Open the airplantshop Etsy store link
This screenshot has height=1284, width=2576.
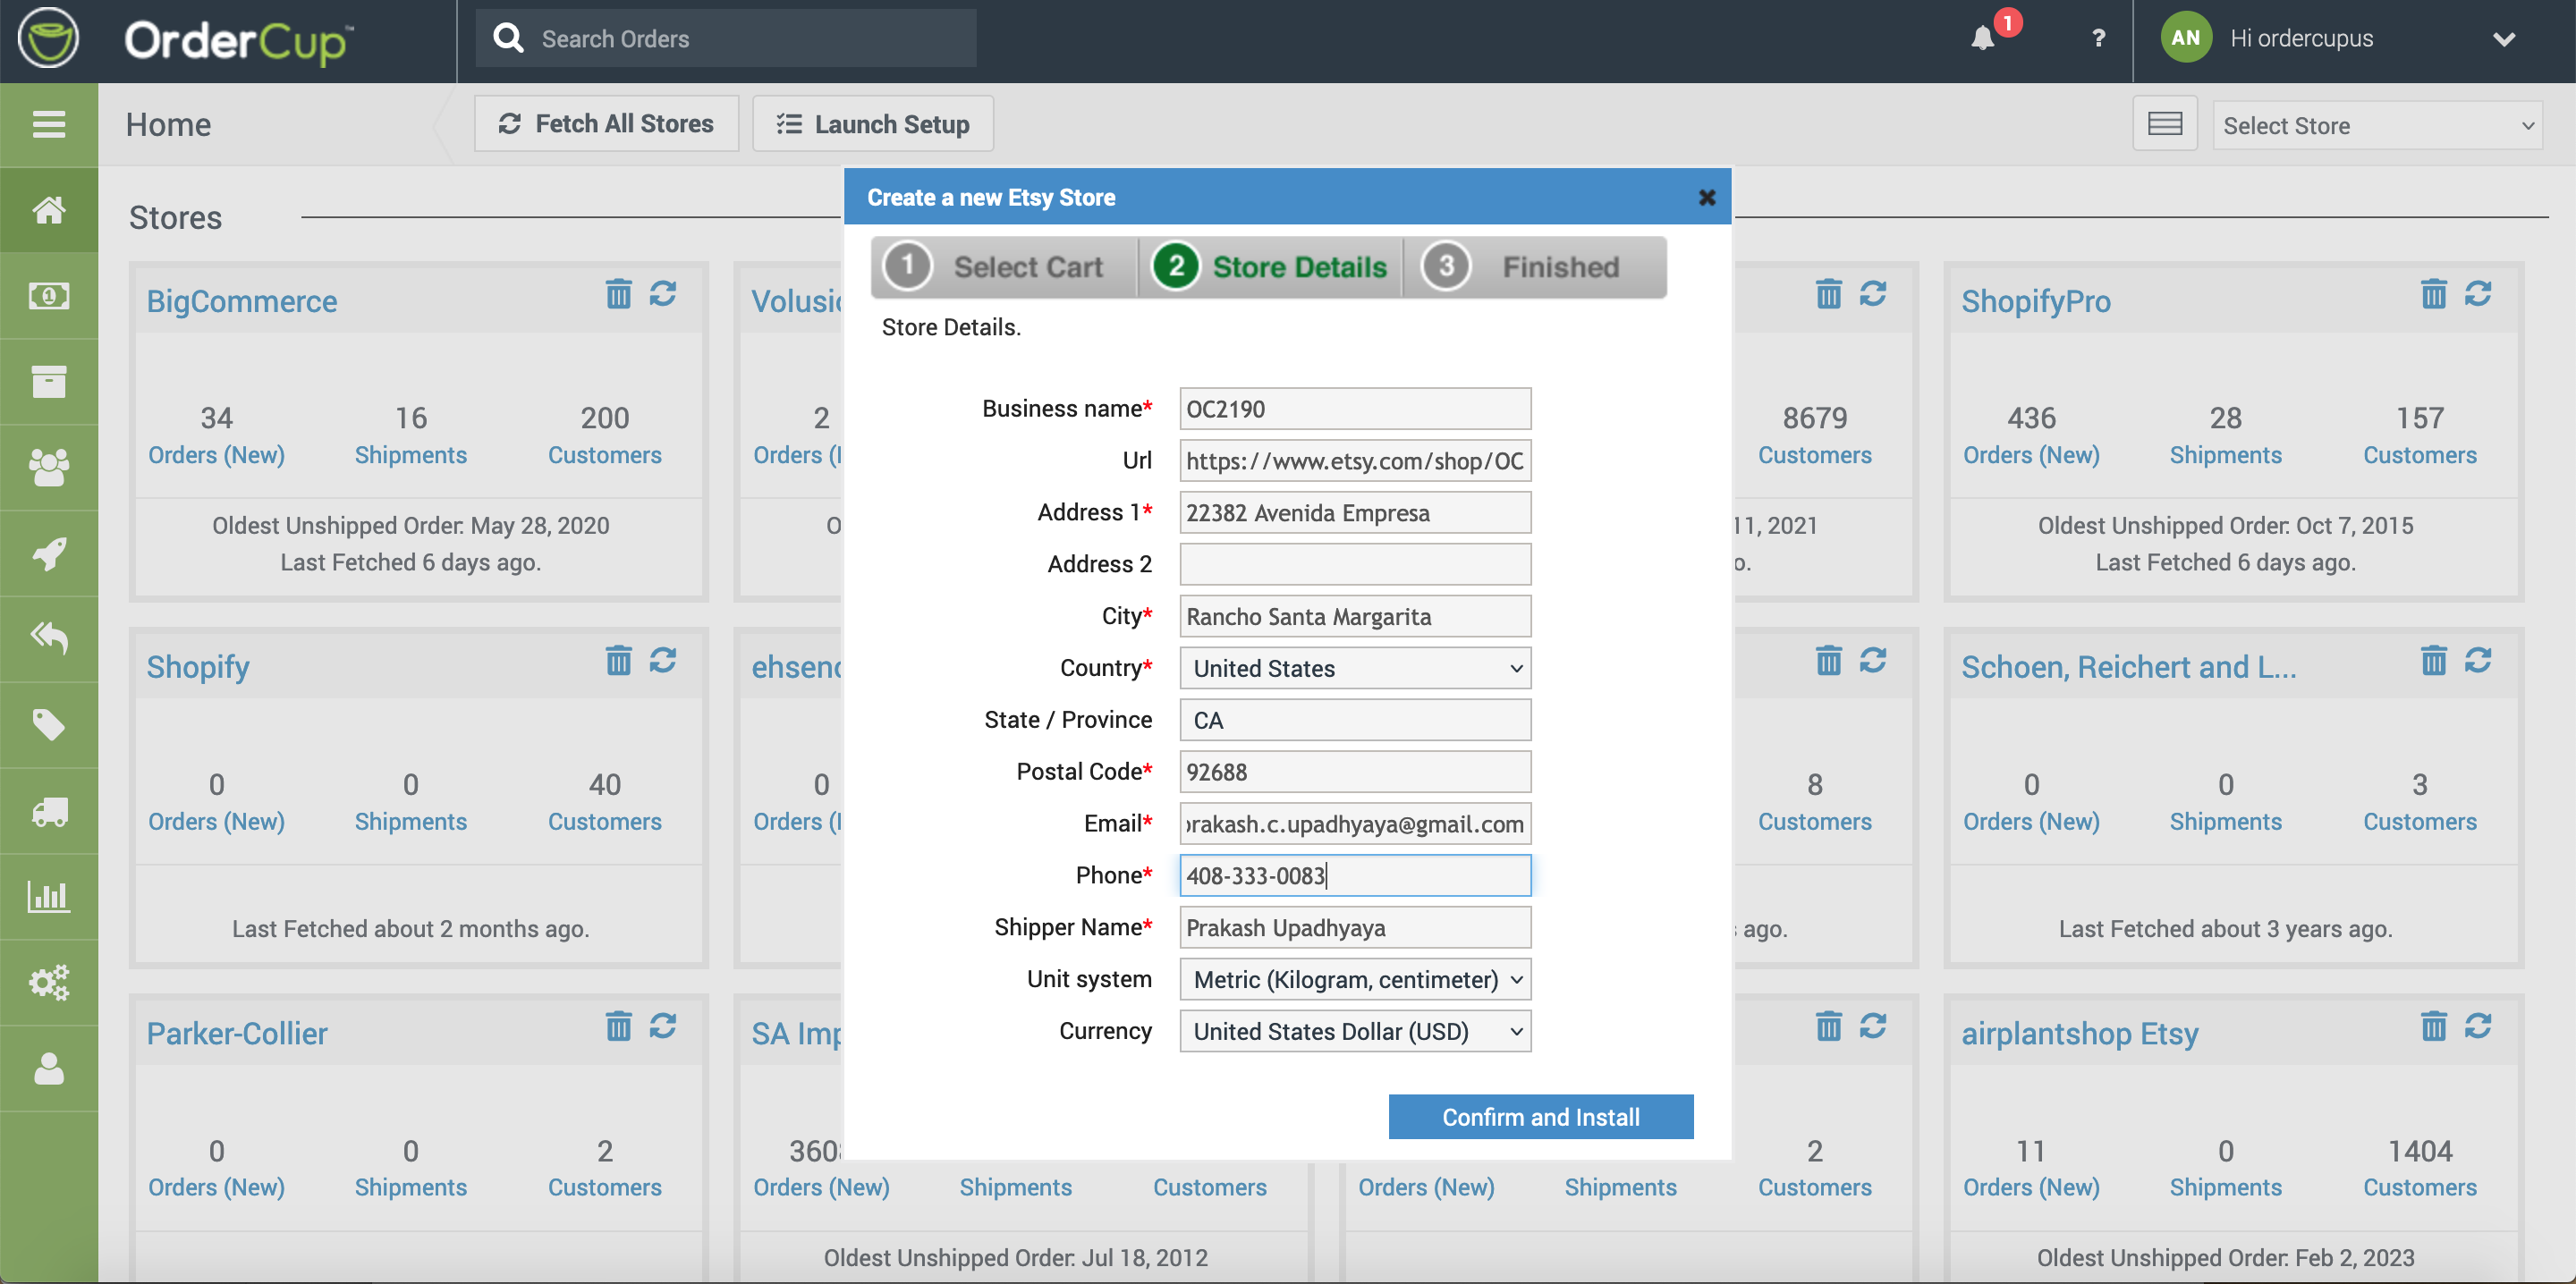coord(2078,1033)
